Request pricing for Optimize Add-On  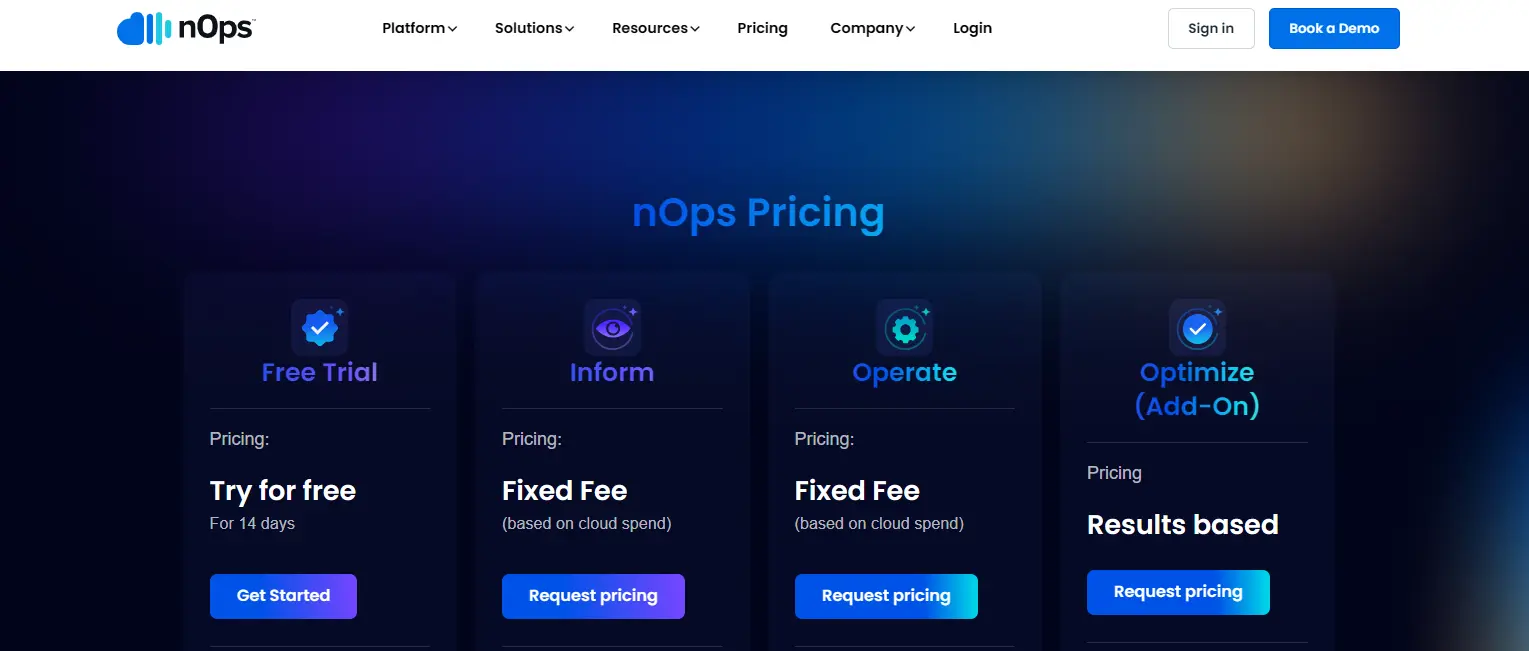pyautogui.click(x=1178, y=592)
